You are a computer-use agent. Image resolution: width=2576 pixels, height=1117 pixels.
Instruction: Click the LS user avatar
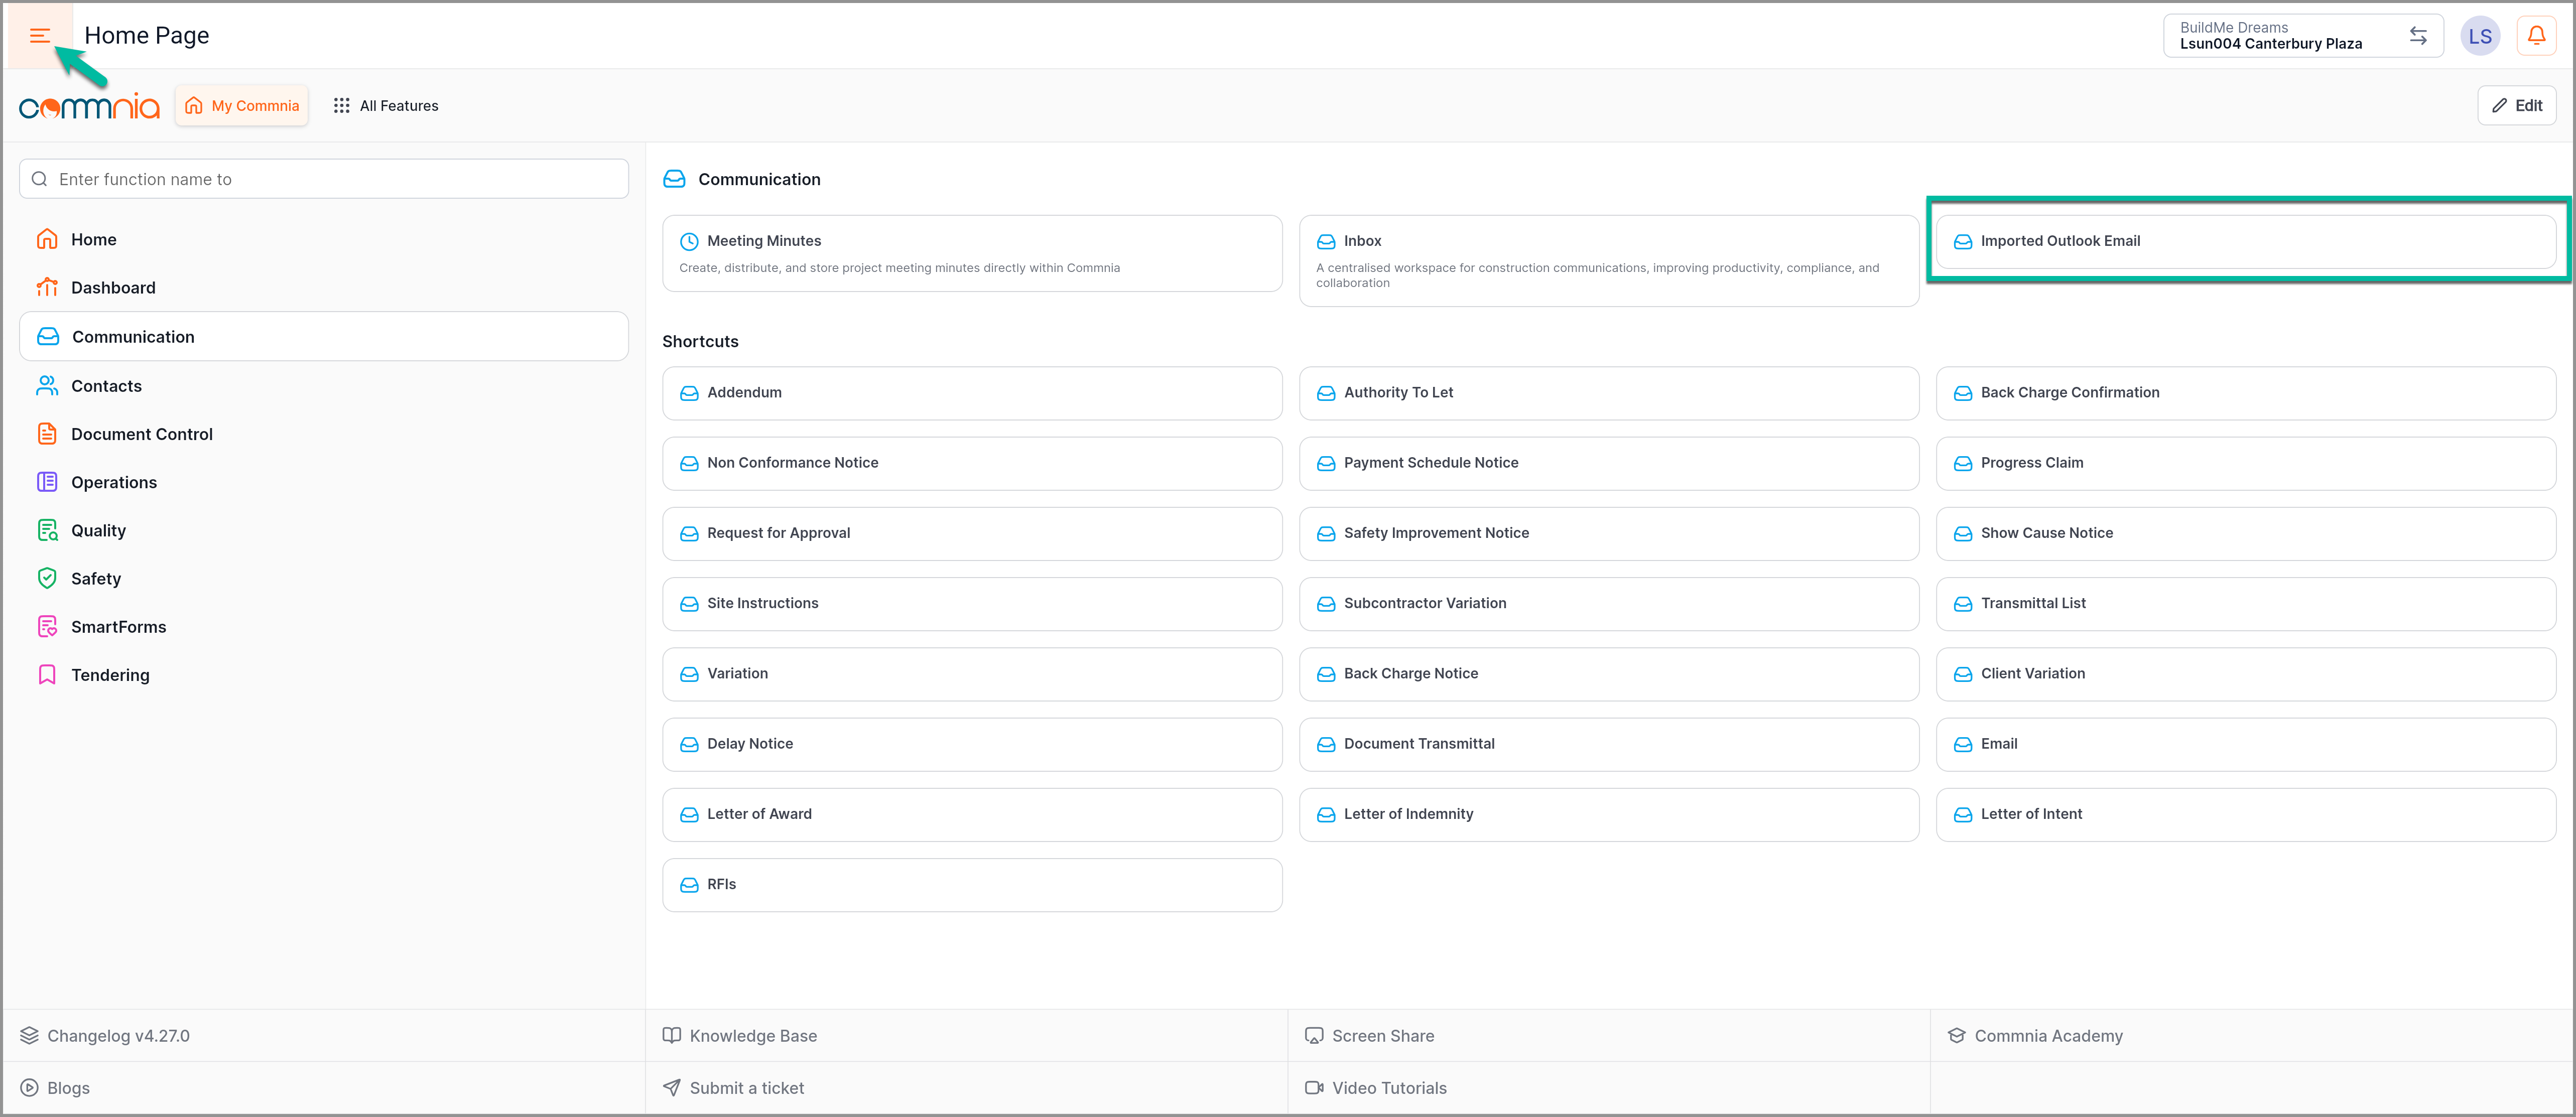pos(2479,36)
